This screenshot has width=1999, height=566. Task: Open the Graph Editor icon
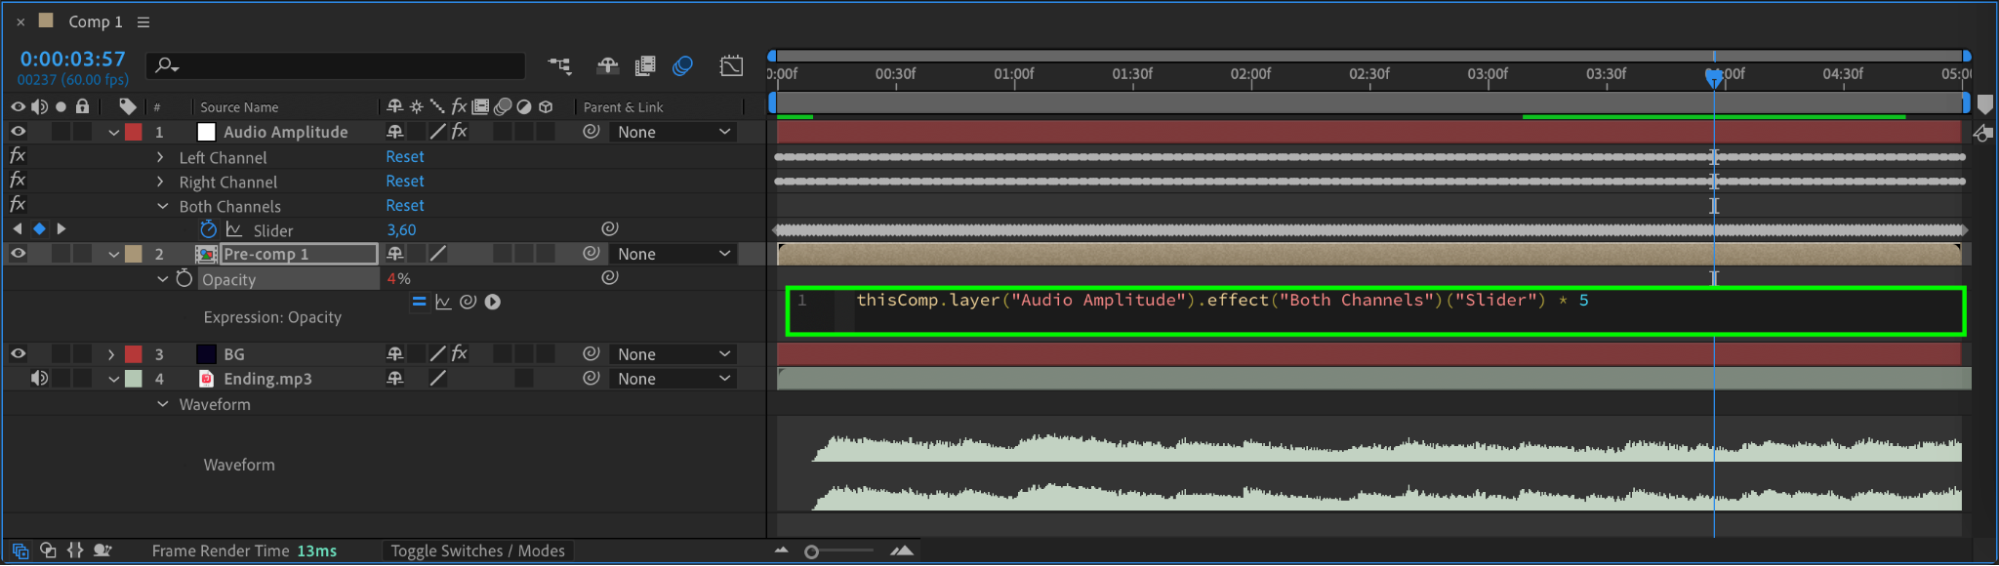click(x=731, y=66)
